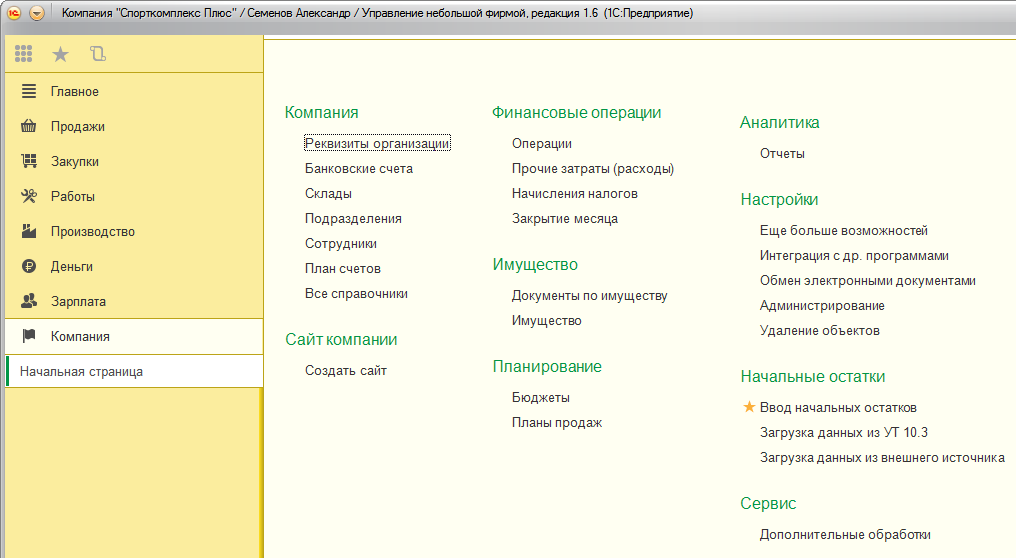Screen dimensions: 1016x558
Task: Click Создать сайт link
Action: point(346,371)
